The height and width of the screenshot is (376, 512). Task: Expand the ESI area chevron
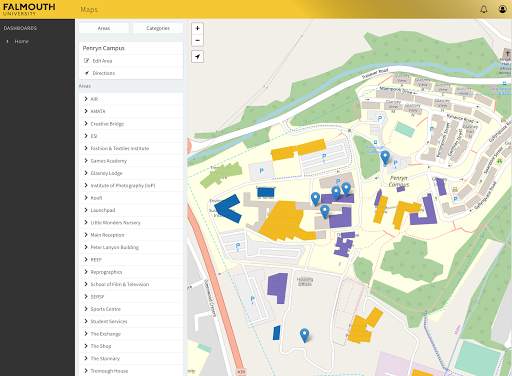click(86, 136)
